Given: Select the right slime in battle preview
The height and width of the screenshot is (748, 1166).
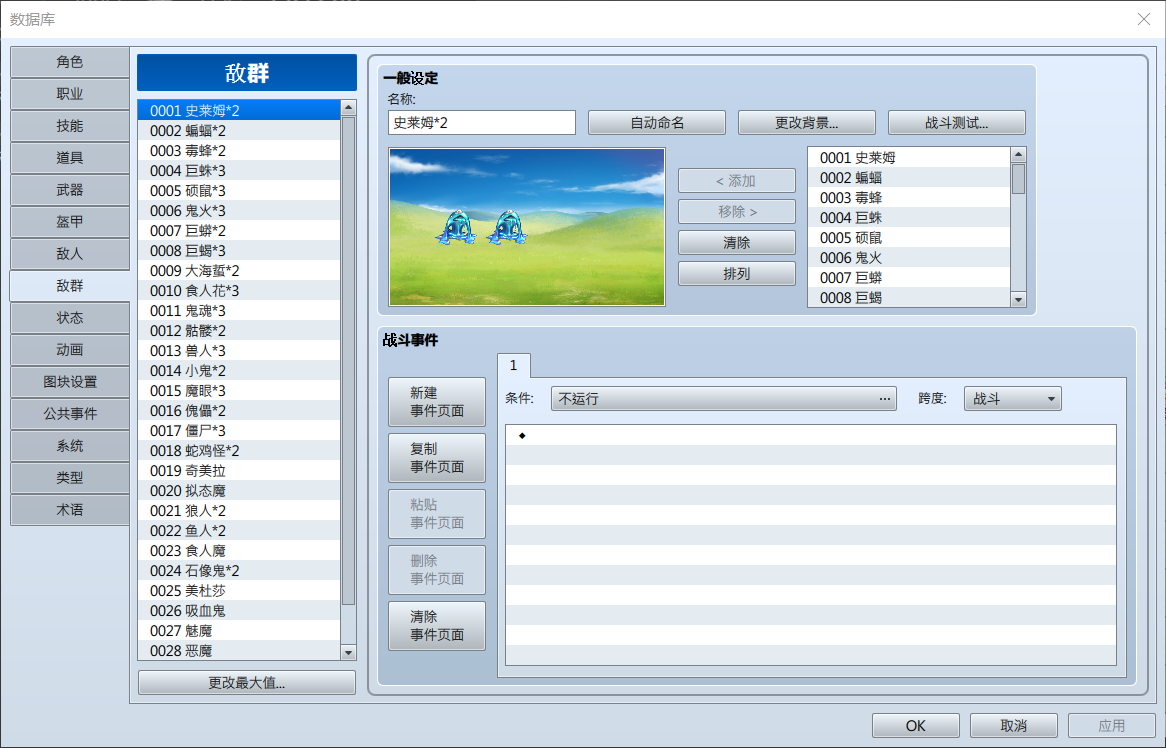Looking at the screenshot, I should [508, 228].
